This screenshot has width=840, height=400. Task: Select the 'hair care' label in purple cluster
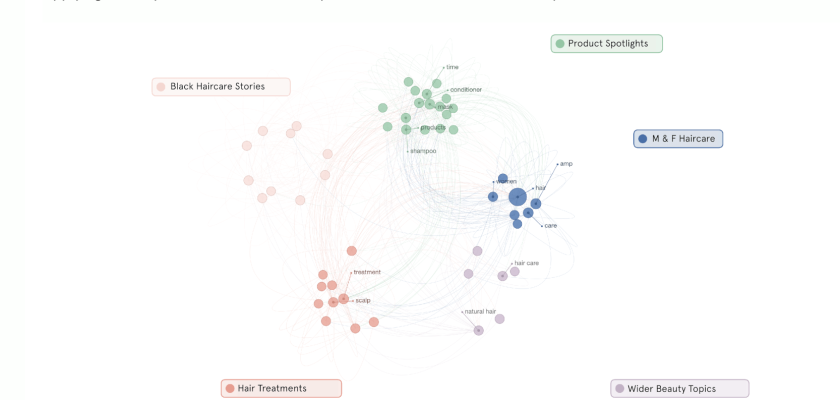527,263
